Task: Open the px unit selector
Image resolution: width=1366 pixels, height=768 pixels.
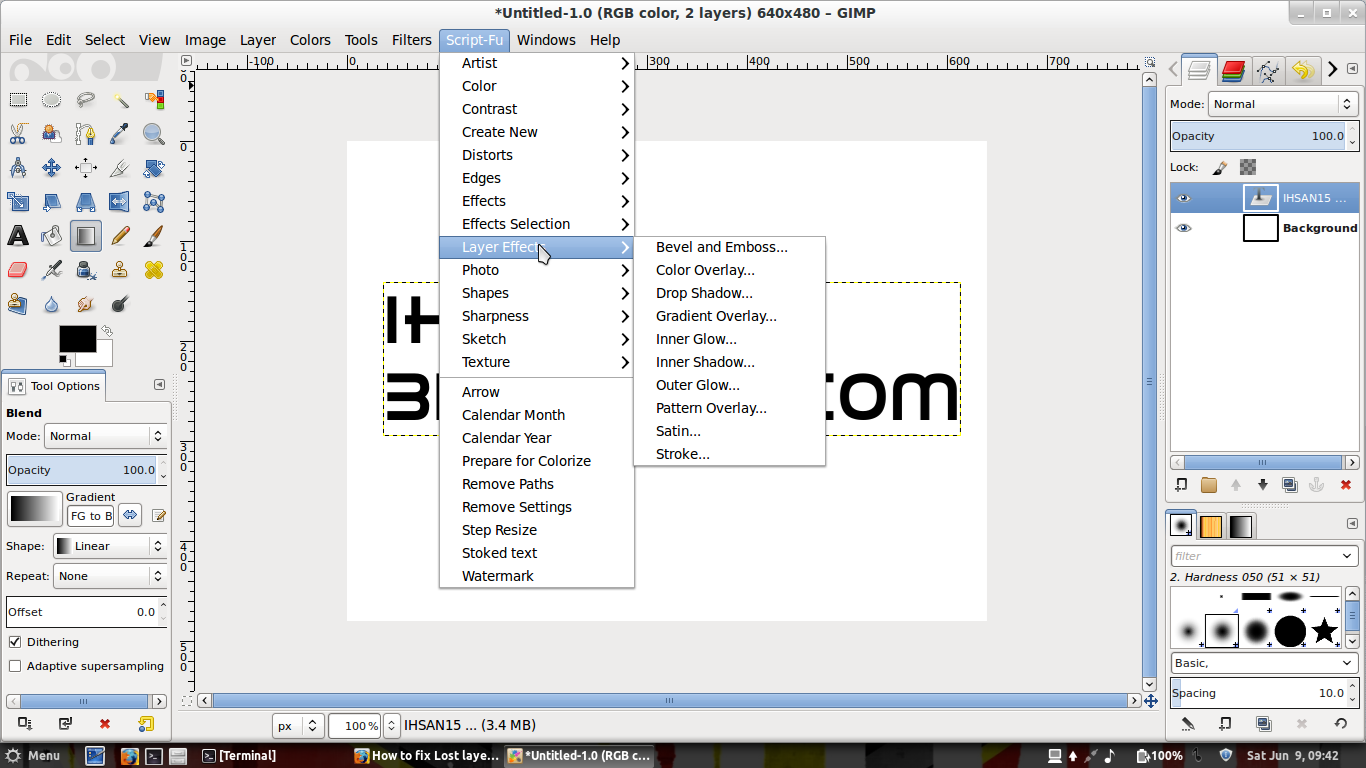Action: [x=298, y=726]
